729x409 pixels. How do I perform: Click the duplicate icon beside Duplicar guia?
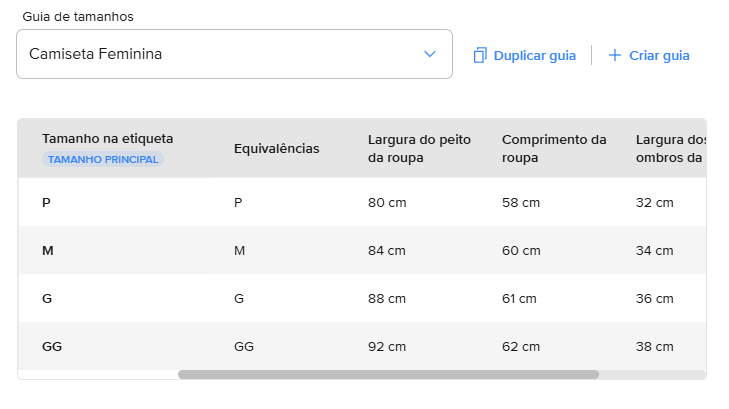[x=481, y=55]
